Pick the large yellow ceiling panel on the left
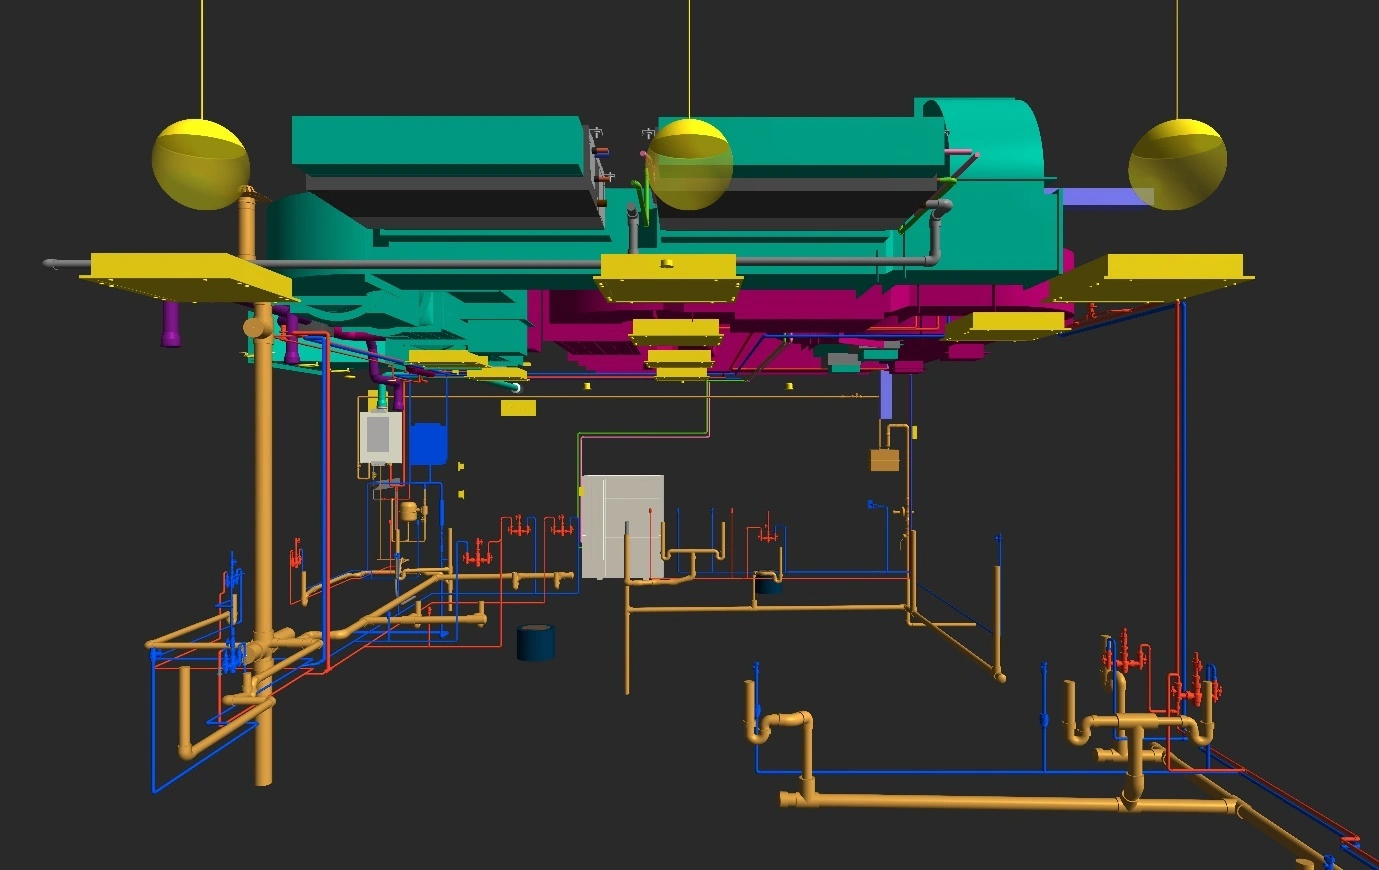The image size is (1379, 870). click(x=190, y=276)
